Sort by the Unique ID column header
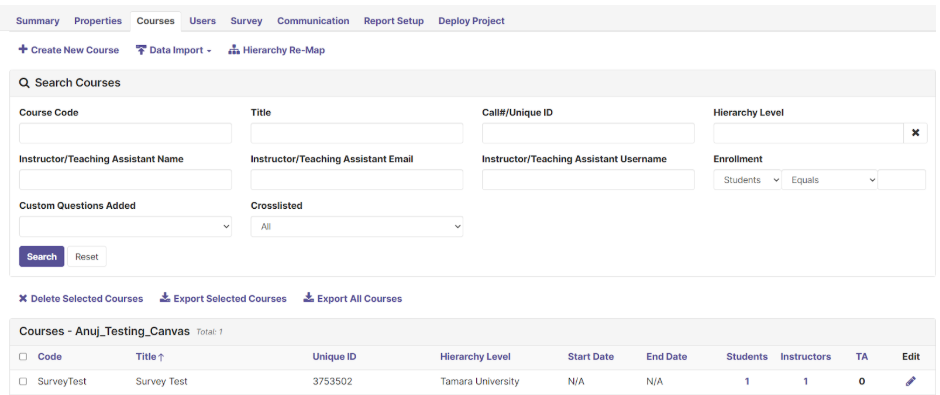The image size is (940, 395). 335,357
